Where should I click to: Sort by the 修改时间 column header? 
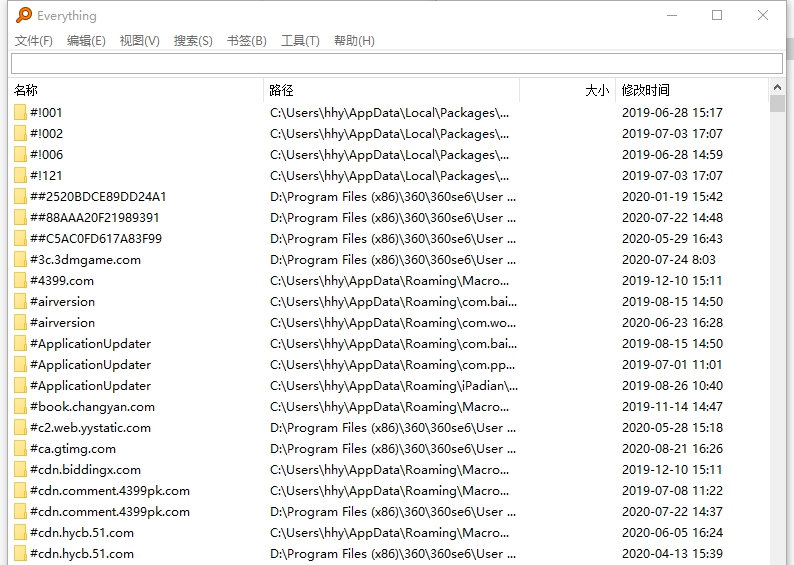[692, 90]
